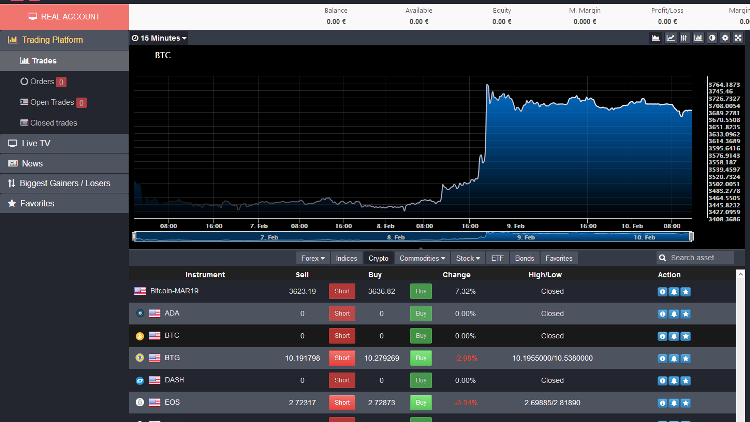
Task: Add Bitcoin-MAR19 to favorites star
Action: click(x=685, y=291)
